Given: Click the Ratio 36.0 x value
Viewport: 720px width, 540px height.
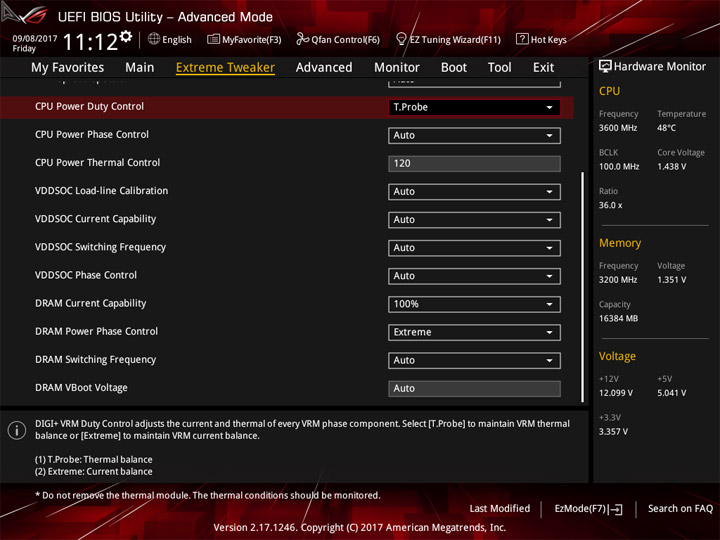Looking at the screenshot, I should [x=611, y=205].
